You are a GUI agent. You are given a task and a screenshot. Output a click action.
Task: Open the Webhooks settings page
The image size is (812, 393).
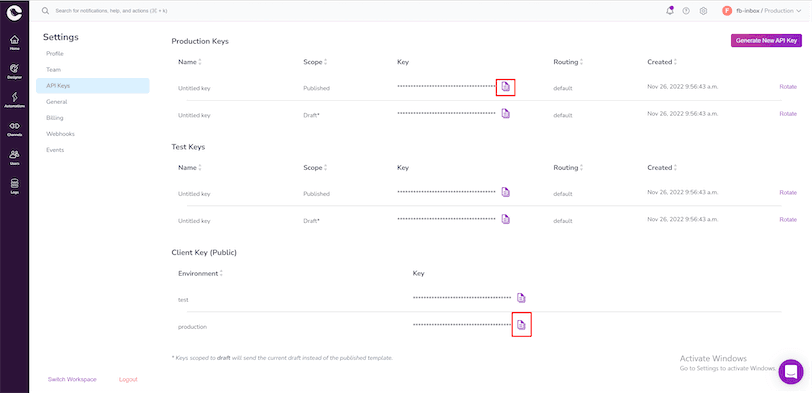(x=60, y=134)
